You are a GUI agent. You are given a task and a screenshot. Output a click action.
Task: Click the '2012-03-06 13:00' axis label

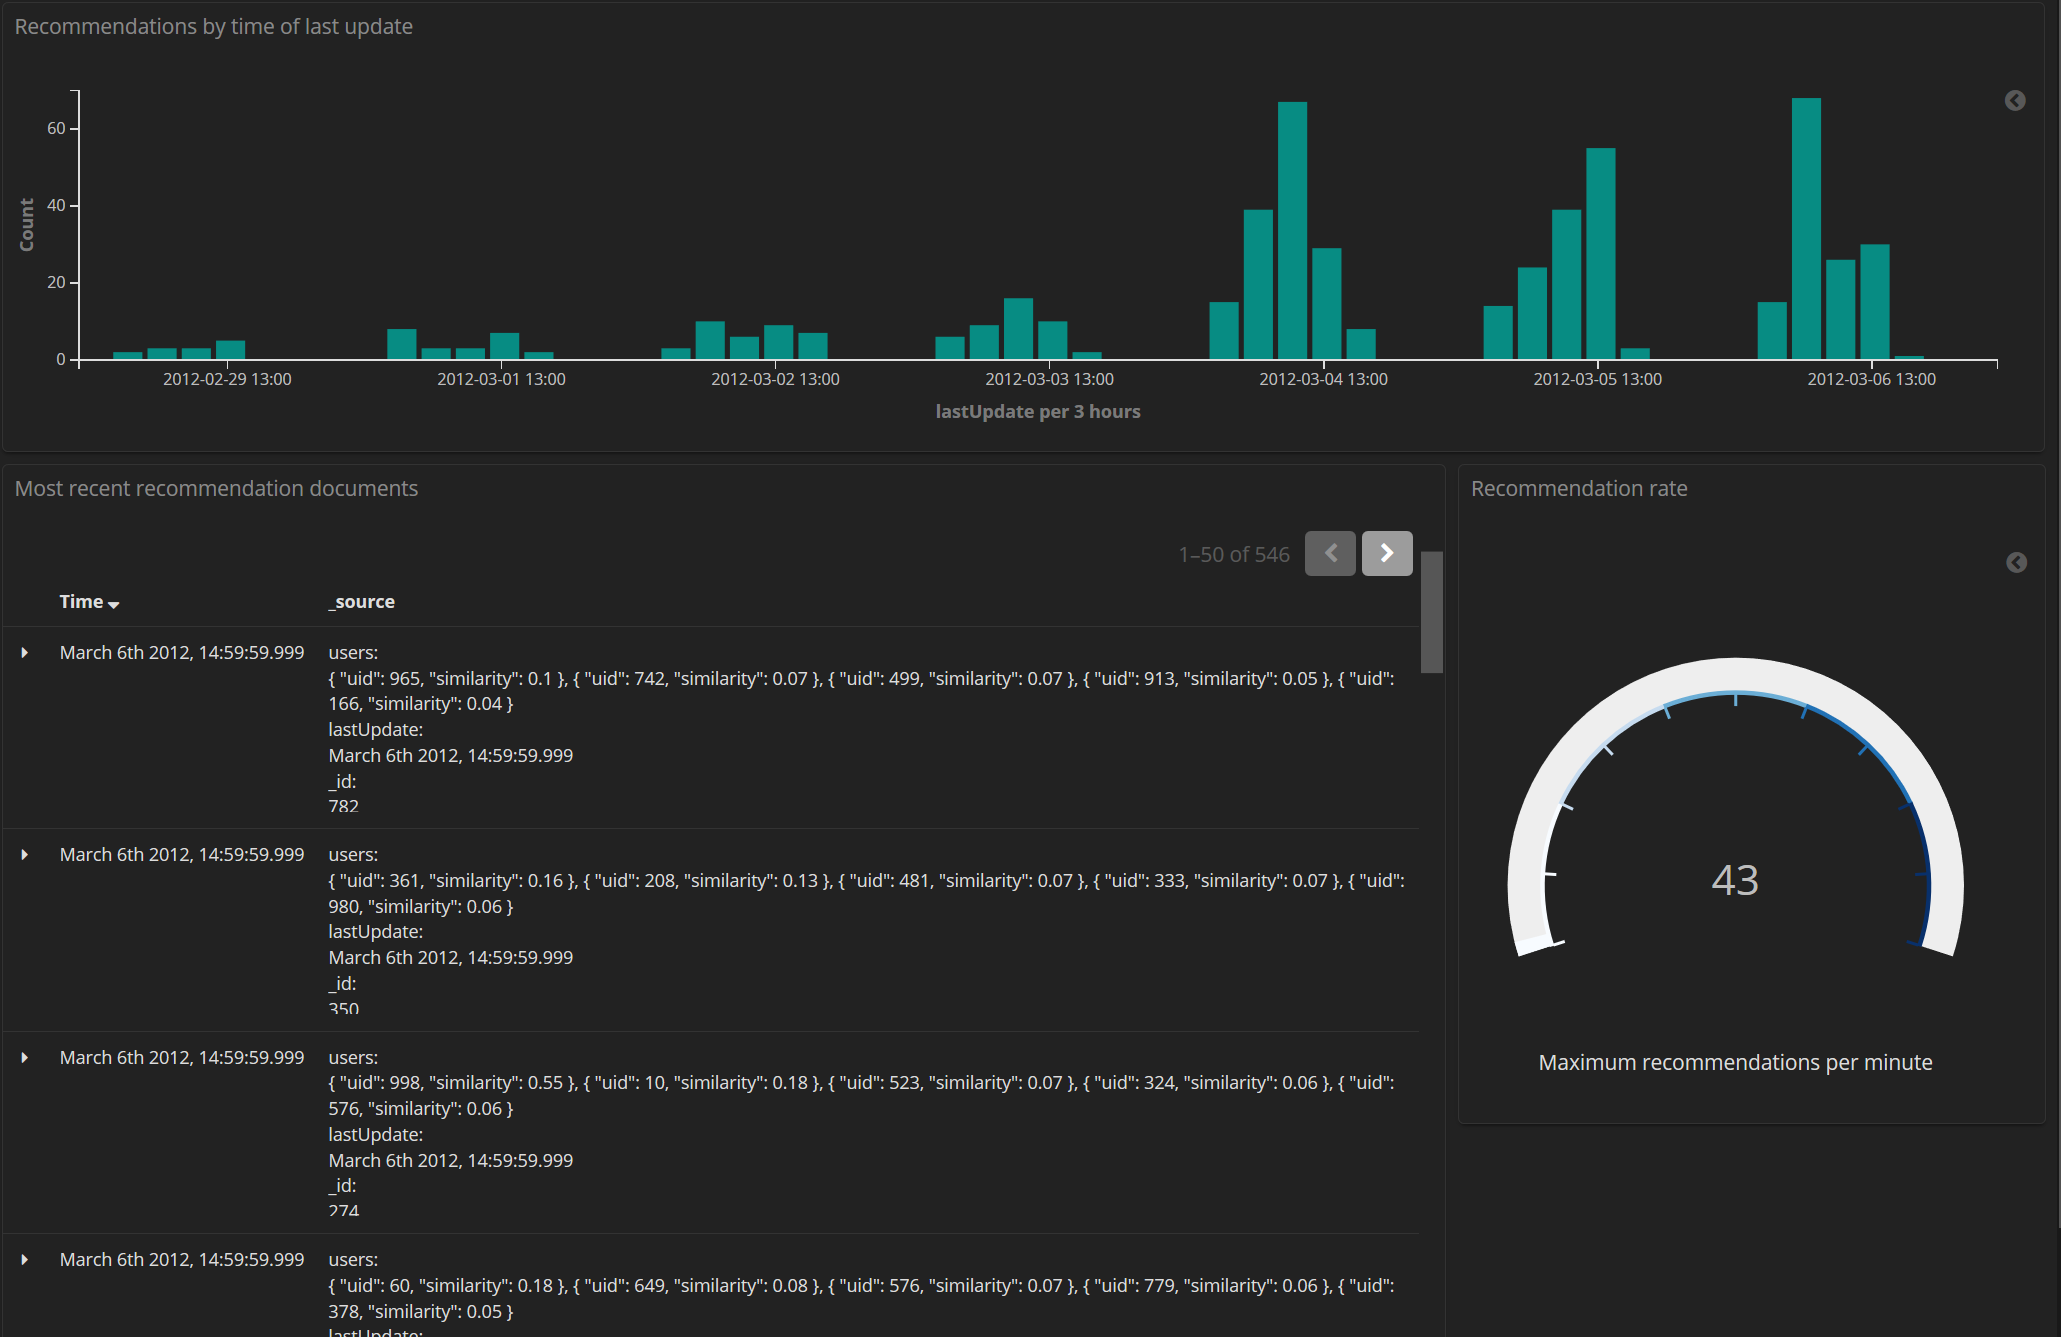pyautogui.click(x=1871, y=379)
